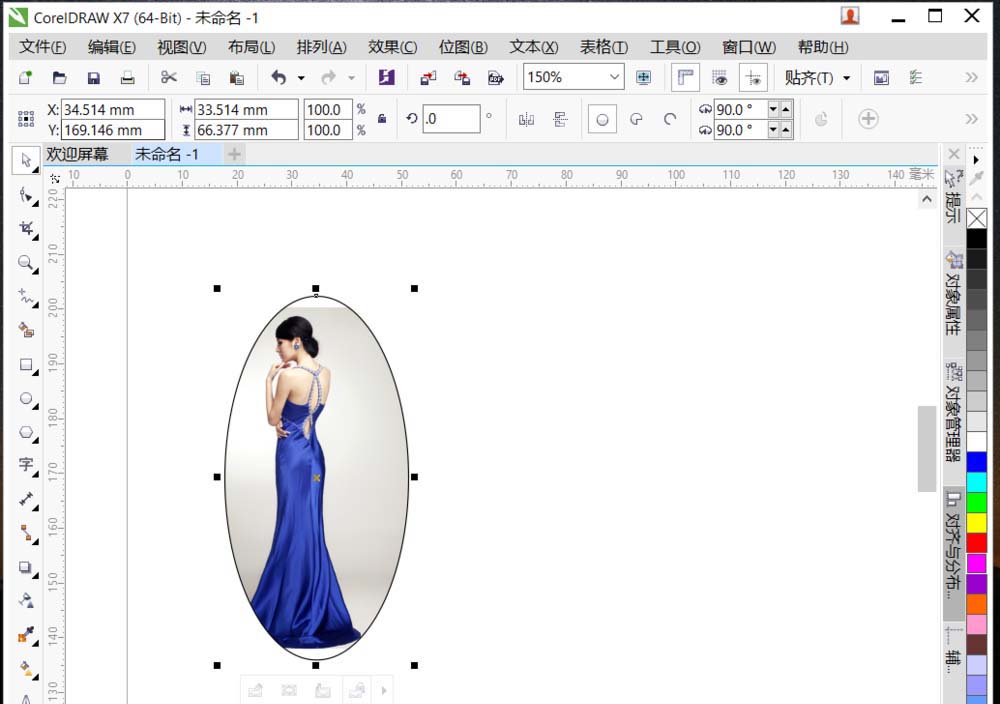This screenshot has width=1000, height=704.
Task: Select the Shape tool
Action: [25, 195]
